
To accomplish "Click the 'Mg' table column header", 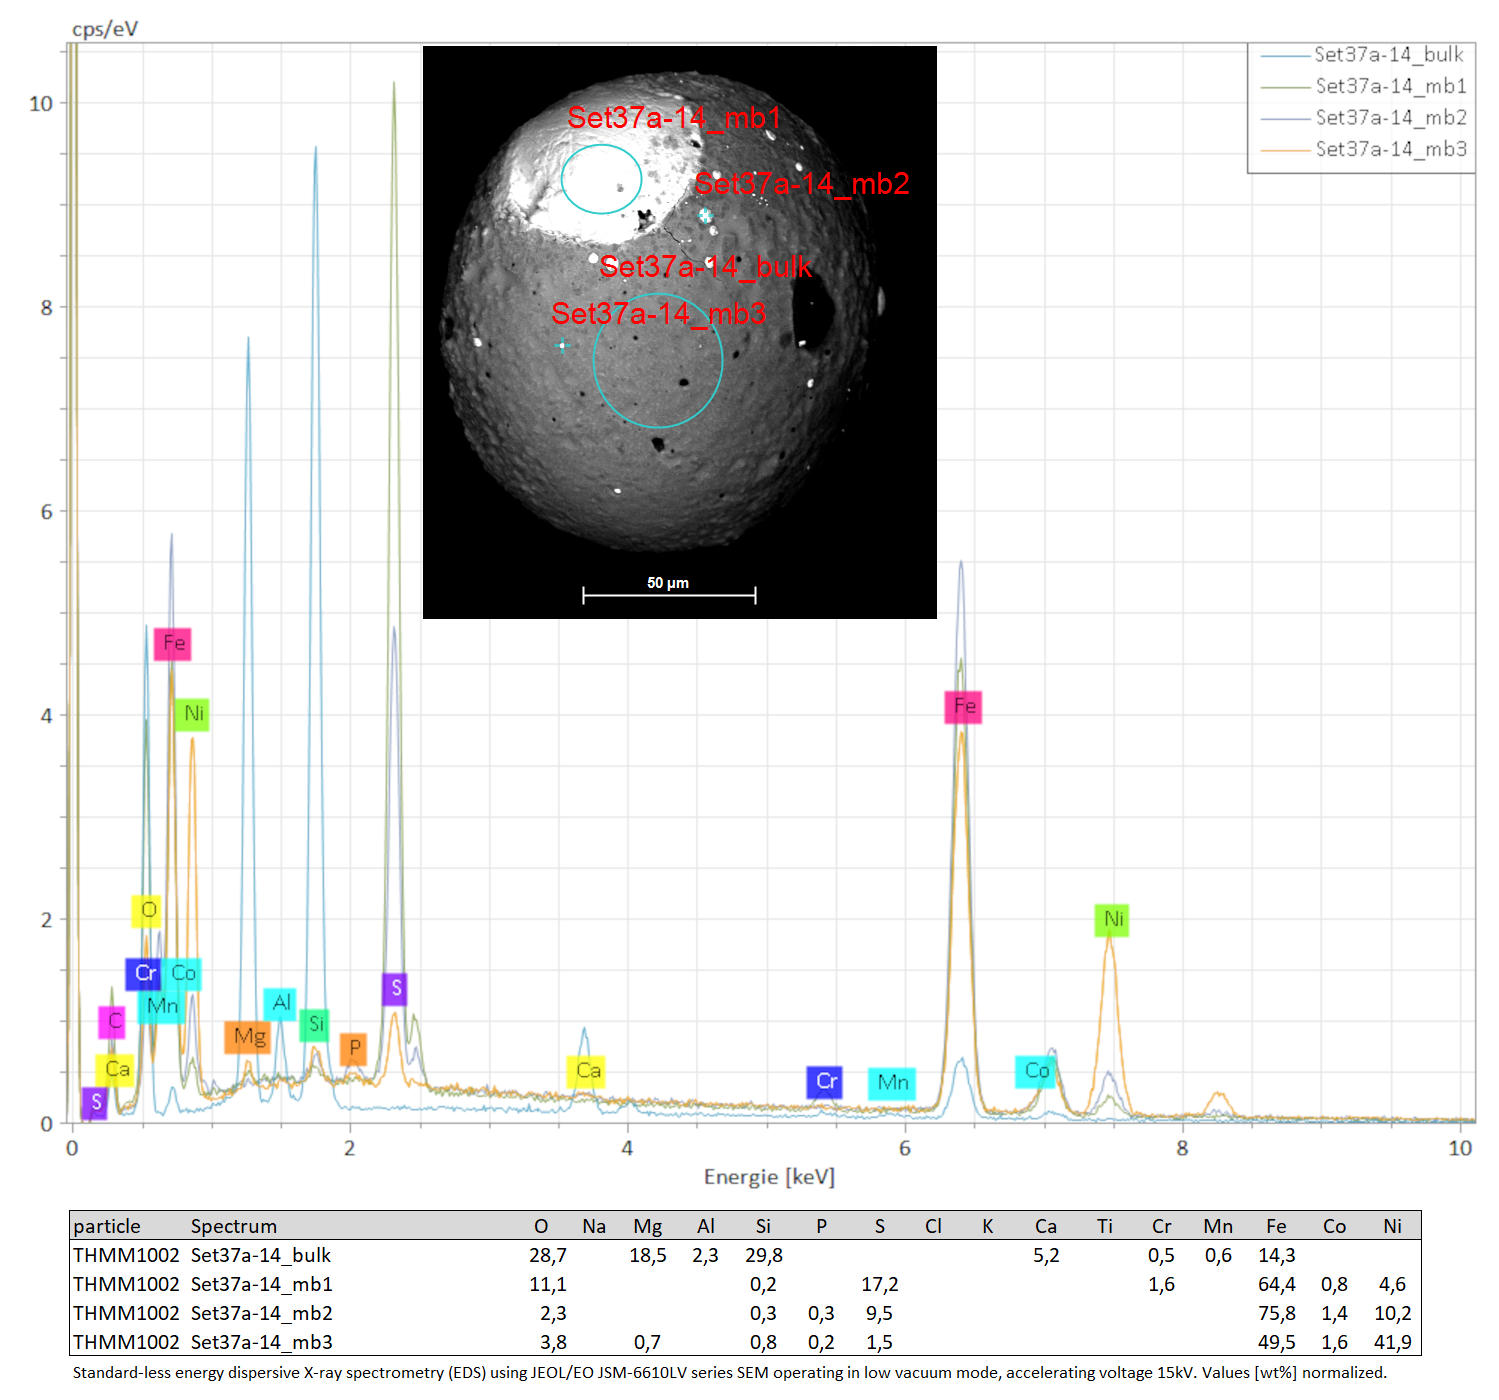I will (x=648, y=1227).
